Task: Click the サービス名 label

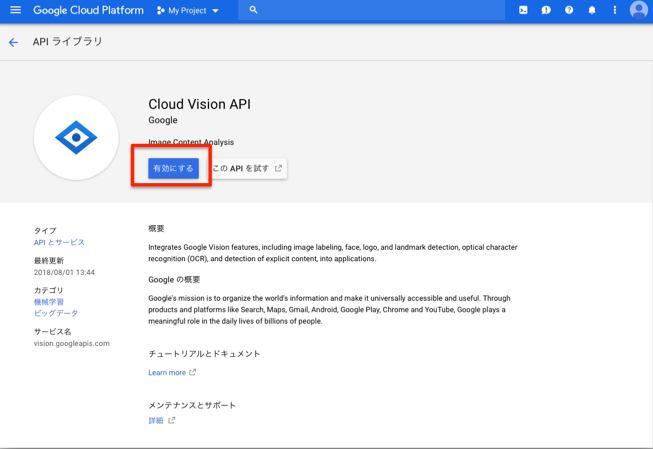Action: pyautogui.click(x=52, y=332)
